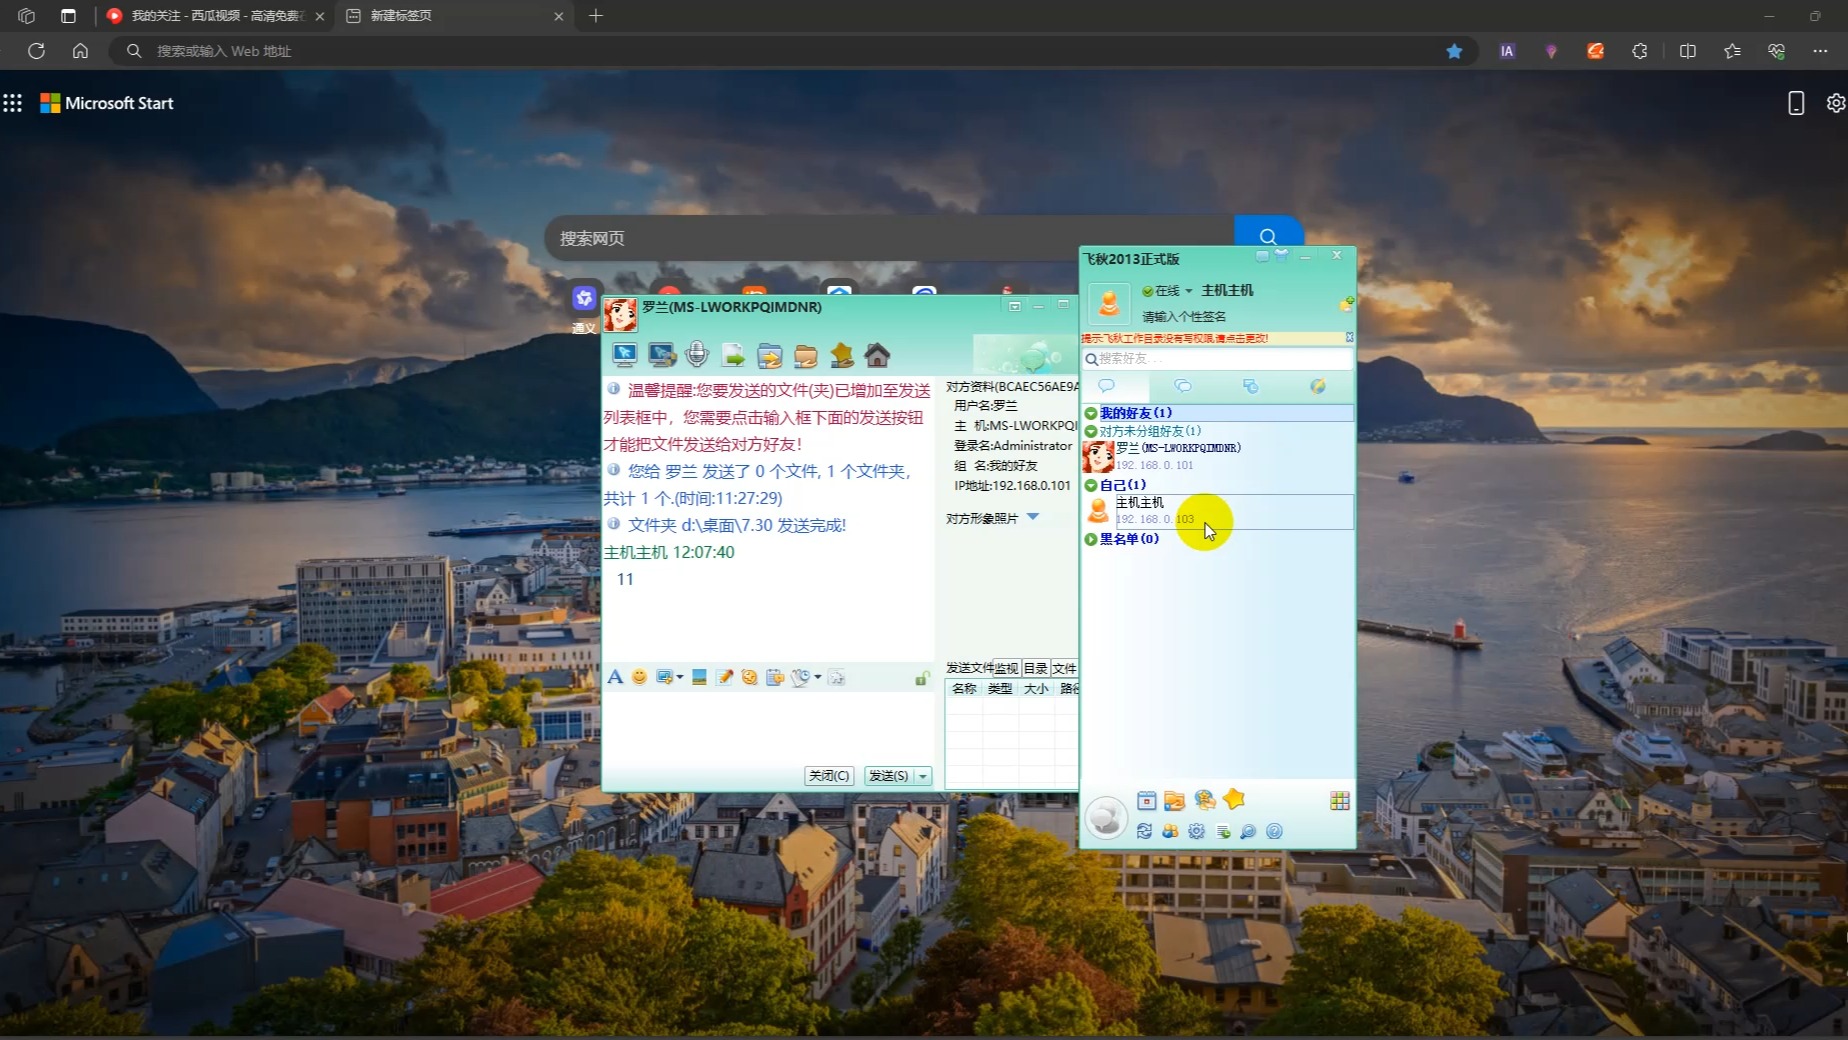Select the group chat double-bubble tab
1848x1040 pixels.
1183,386
